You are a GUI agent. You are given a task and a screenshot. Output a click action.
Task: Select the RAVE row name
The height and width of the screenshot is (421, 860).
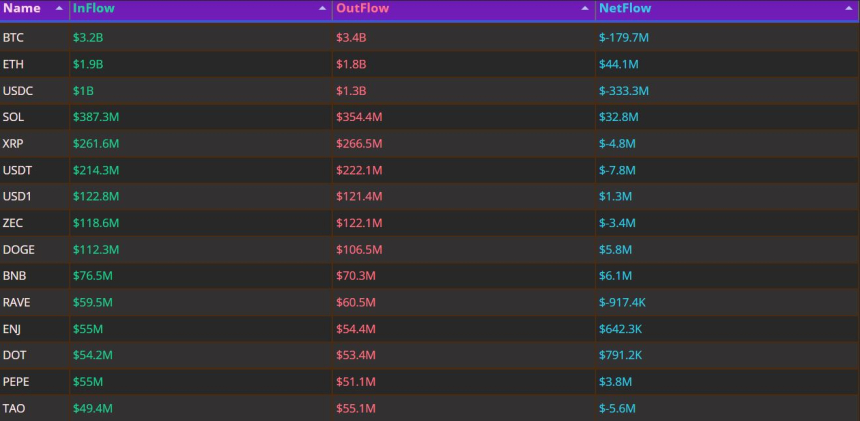coord(16,302)
